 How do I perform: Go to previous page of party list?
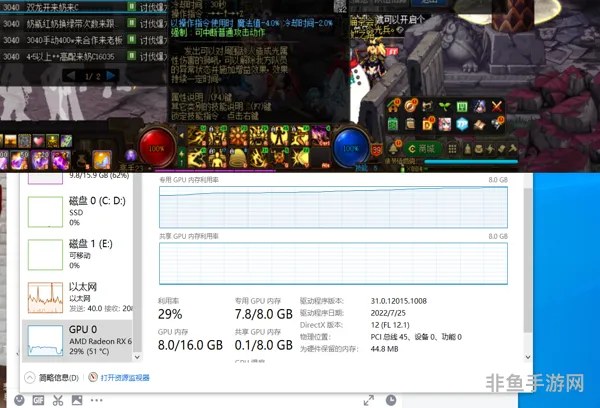click(x=71, y=75)
